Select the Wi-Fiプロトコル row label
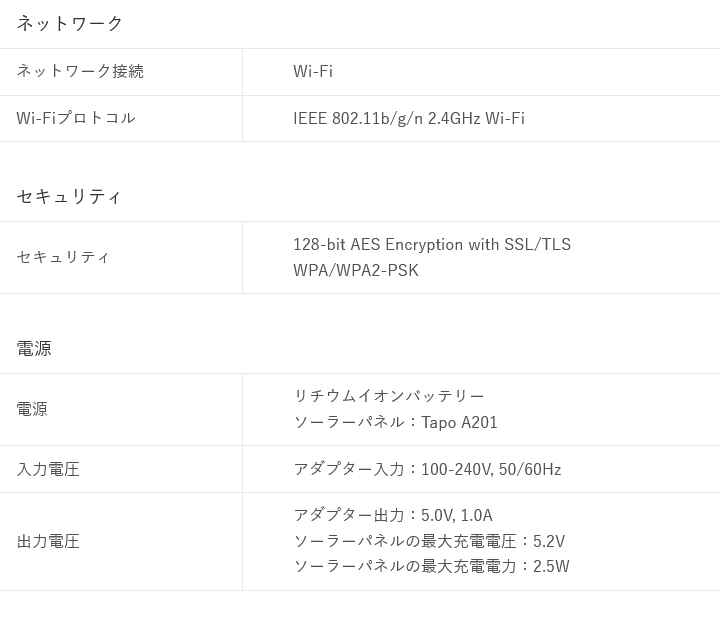720x625 pixels. [x=76, y=118]
